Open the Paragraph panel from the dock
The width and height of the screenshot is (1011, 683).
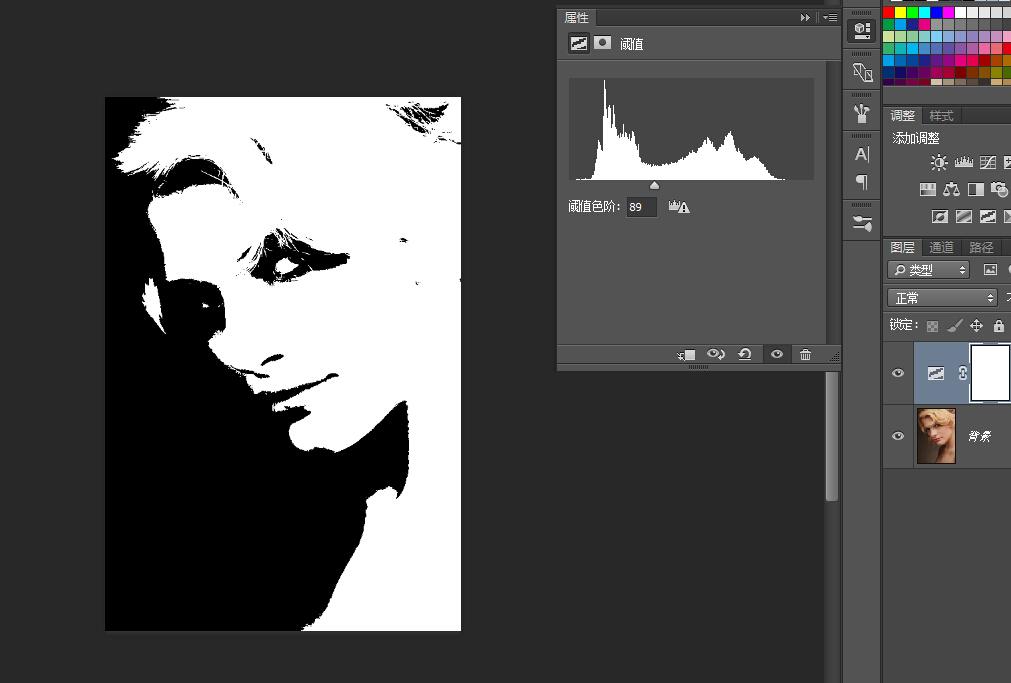pos(861,183)
